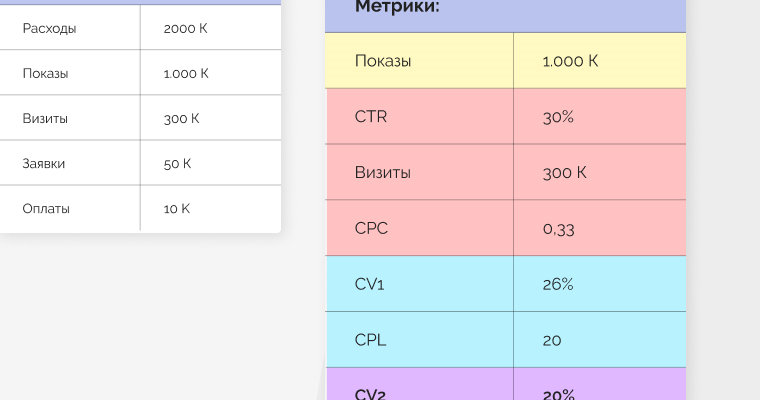Click the Расходы label cell
This screenshot has height=400, width=760.
49,28
